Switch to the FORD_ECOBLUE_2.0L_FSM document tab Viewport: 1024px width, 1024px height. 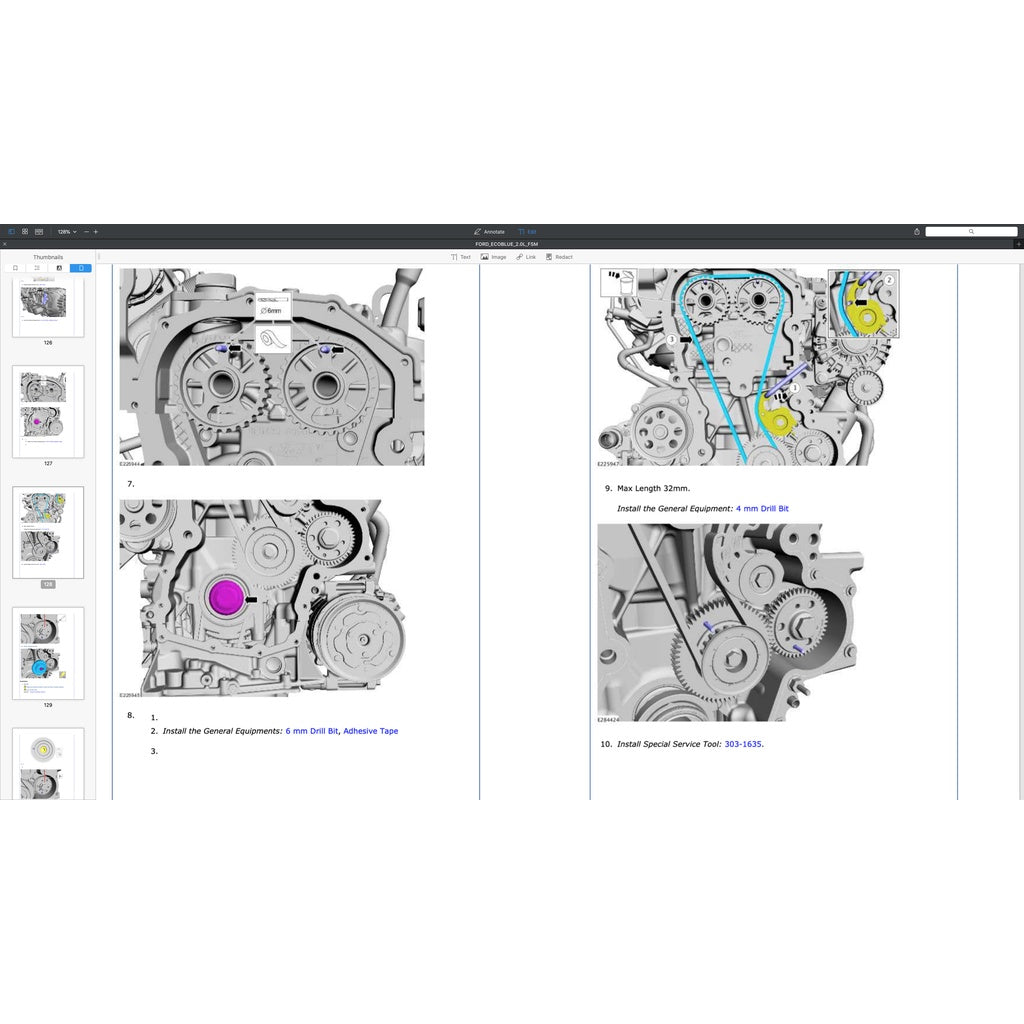(x=507, y=244)
